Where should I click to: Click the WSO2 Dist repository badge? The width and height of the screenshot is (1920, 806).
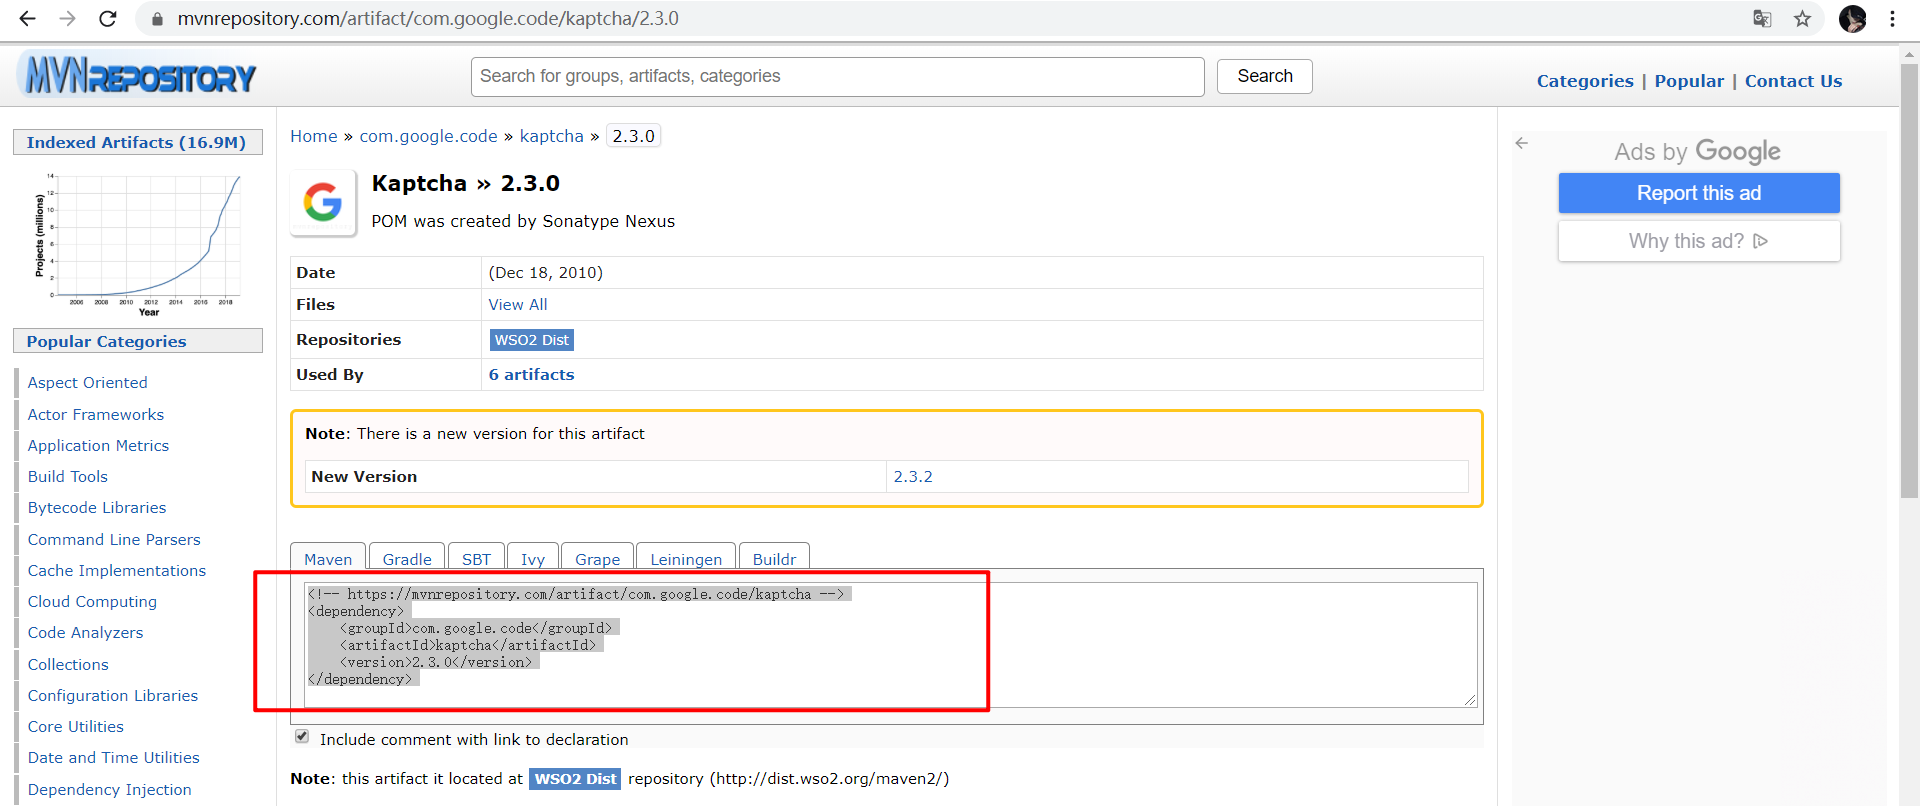pos(531,340)
